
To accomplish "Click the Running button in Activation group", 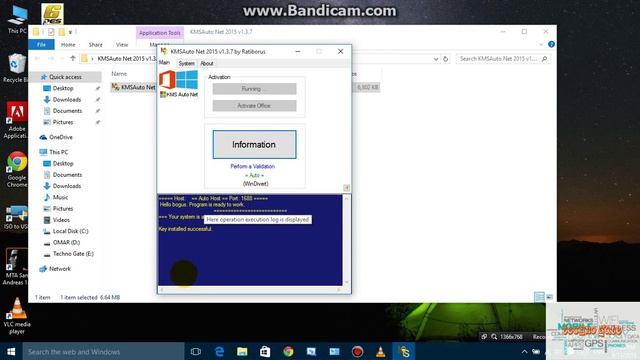I will 254,89.
